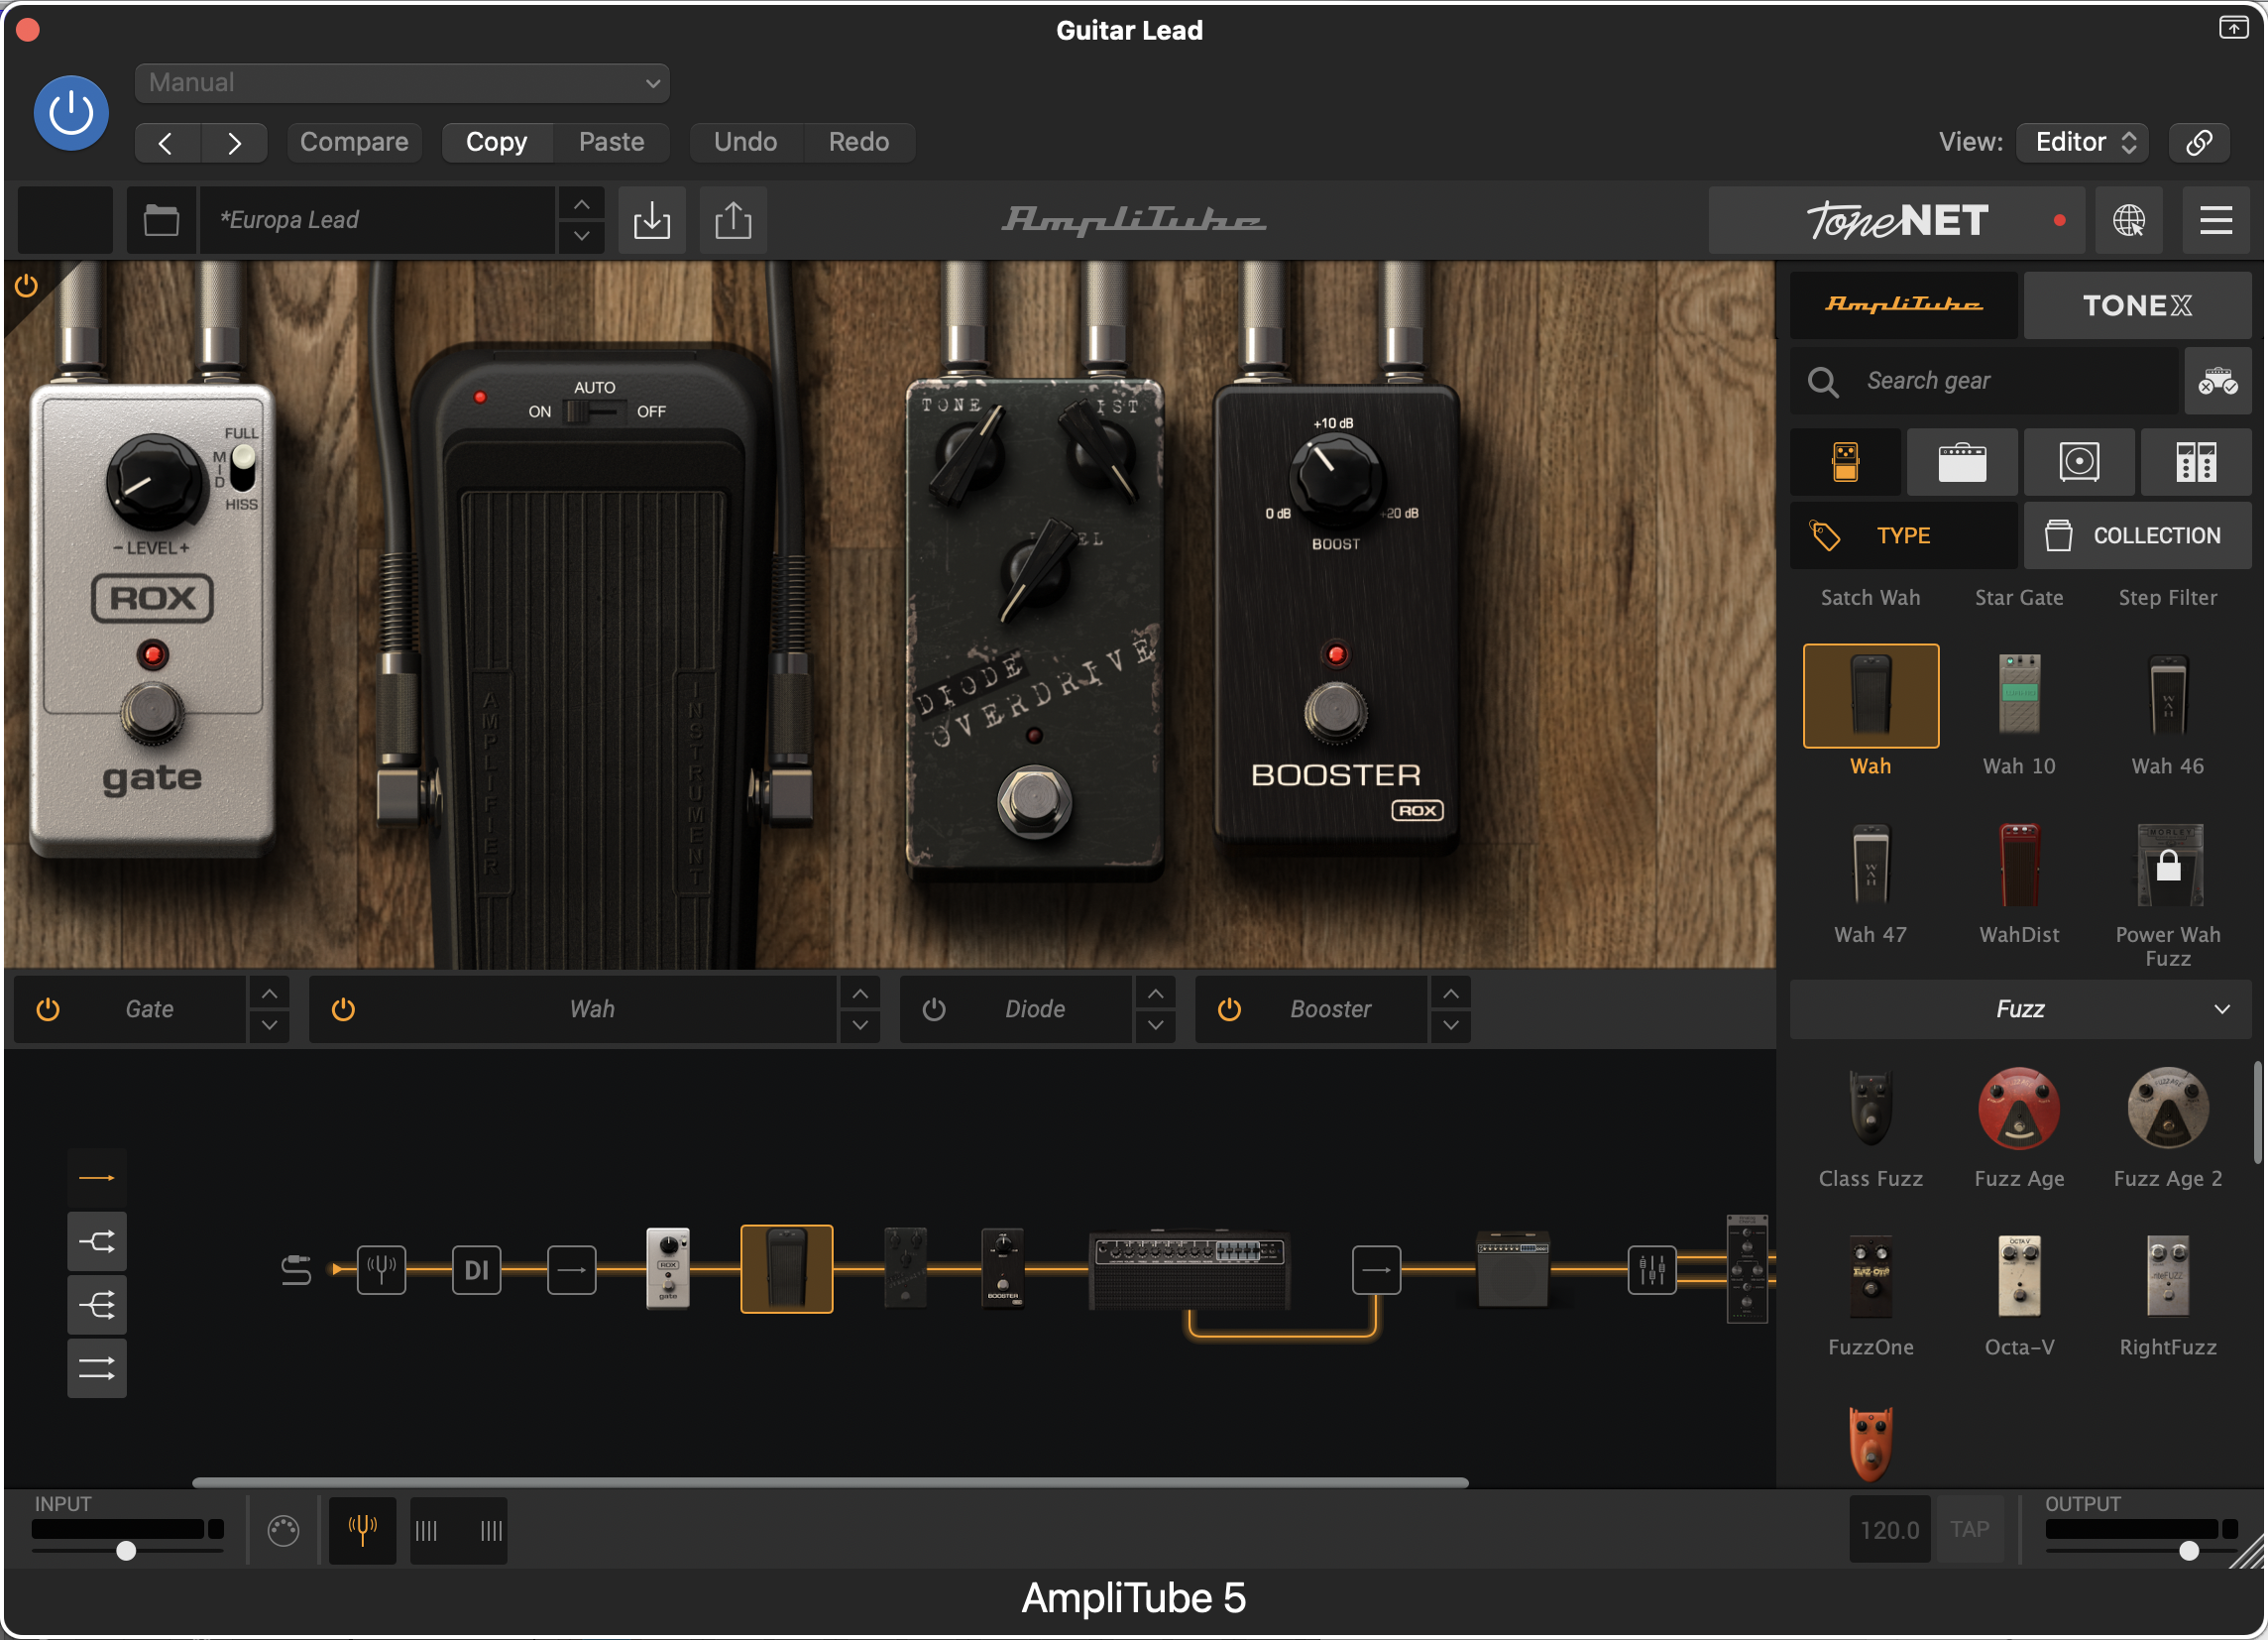The image size is (2268, 1640).
Task: Toggle the Gate pedal power button
Action: coord(48,1009)
